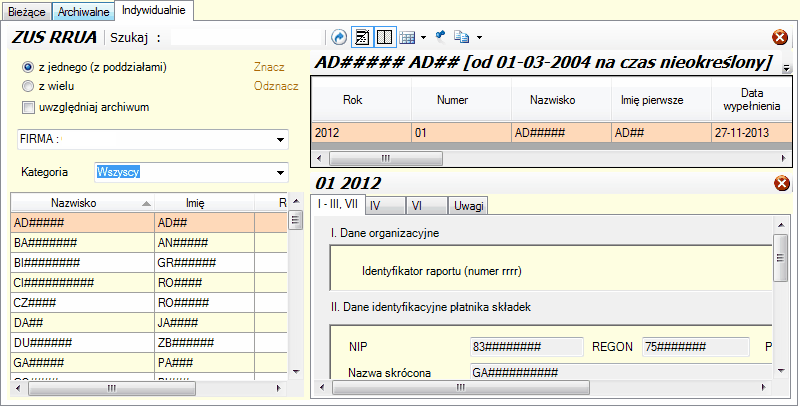Click the table grid icon

coord(407,37)
